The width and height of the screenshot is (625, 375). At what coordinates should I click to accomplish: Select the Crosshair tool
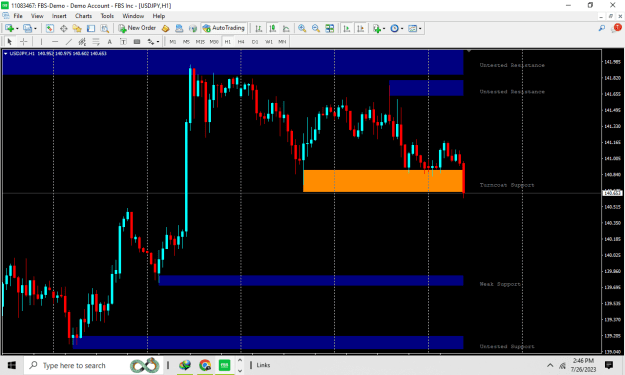point(24,41)
